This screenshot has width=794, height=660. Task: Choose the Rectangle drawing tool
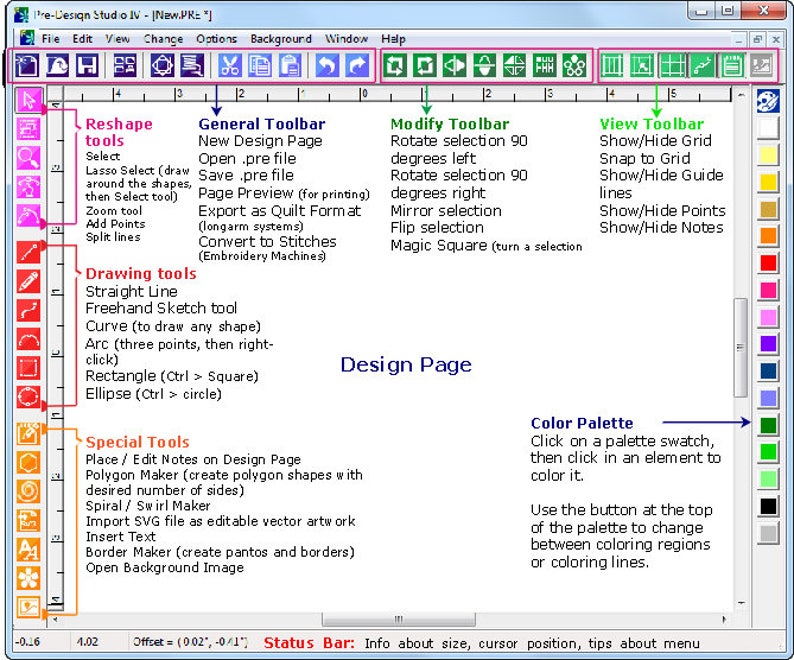coord(28,368)
